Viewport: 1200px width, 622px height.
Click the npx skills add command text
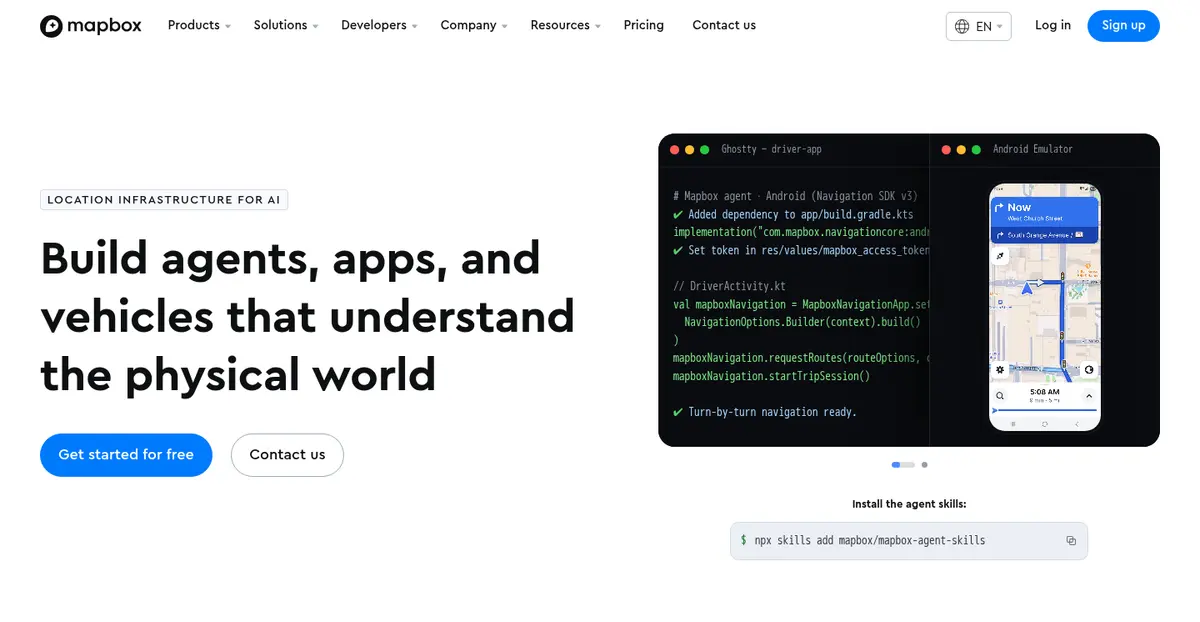(870, 541)
